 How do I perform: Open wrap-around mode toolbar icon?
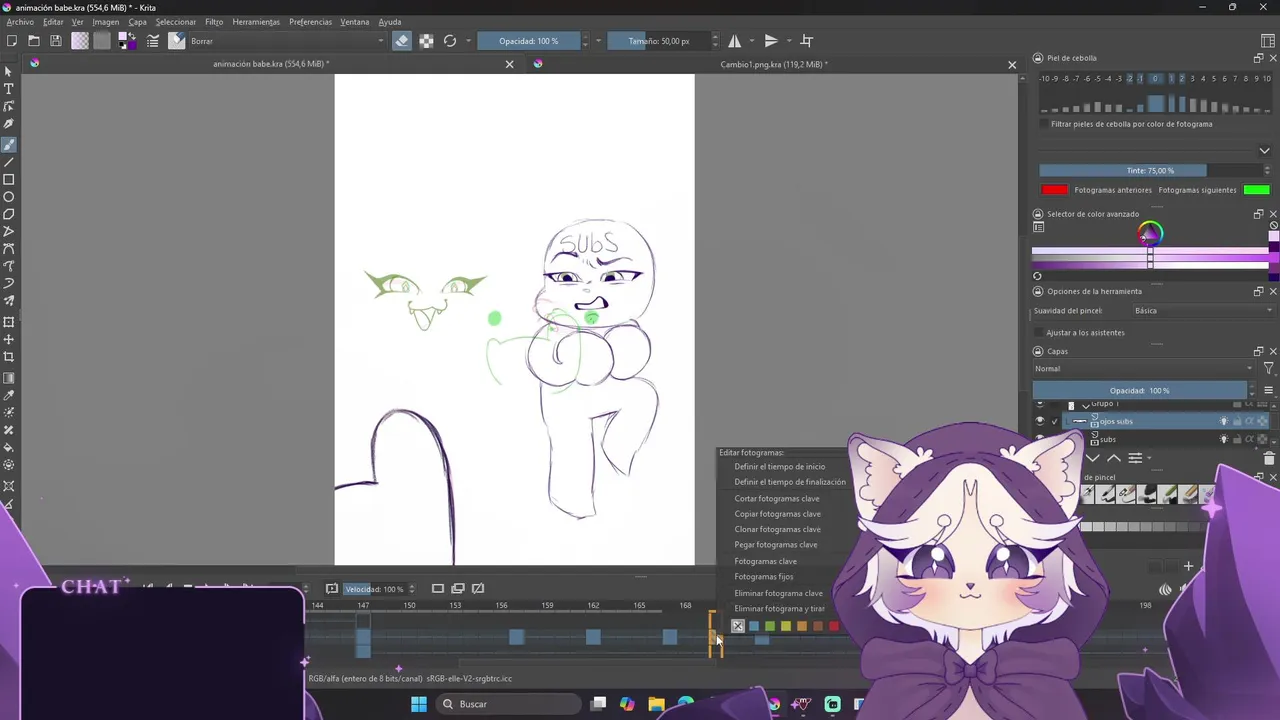[x=807, y=41]
